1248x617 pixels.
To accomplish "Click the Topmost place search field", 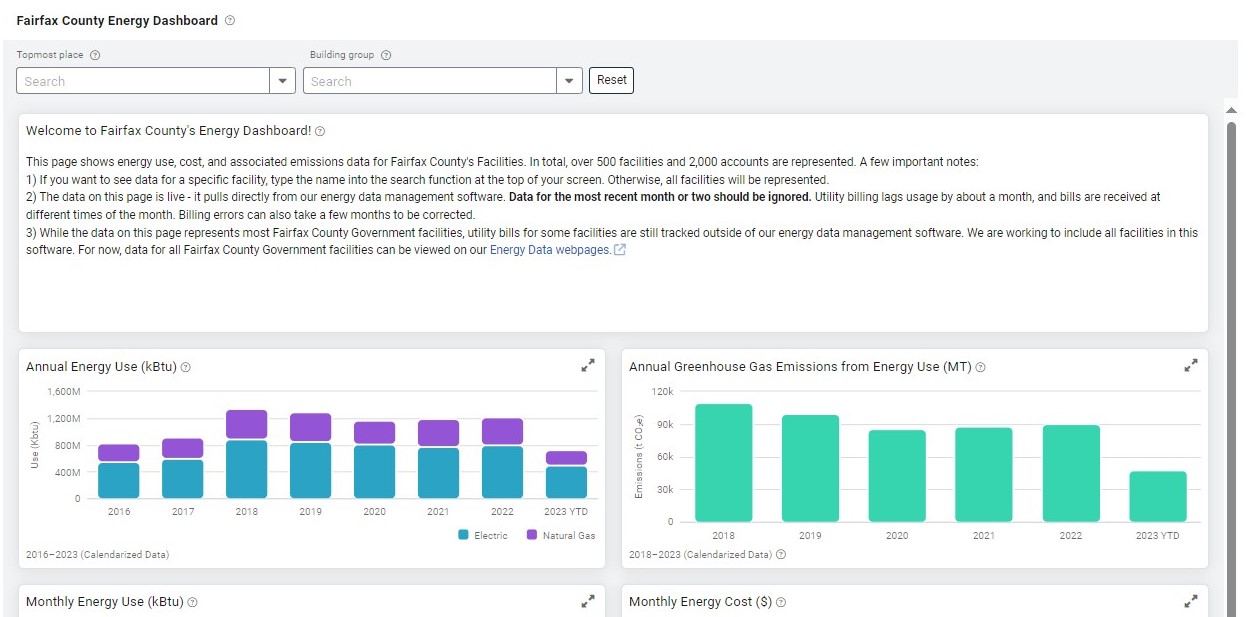I will 144,81.
